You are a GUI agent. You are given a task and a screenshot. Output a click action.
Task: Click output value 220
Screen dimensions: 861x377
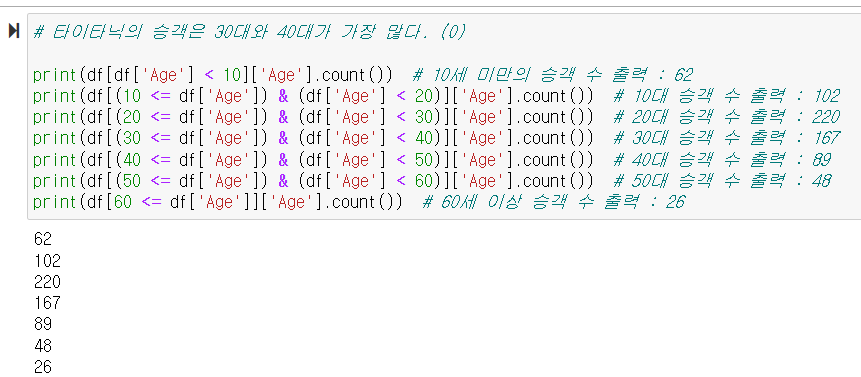(47, 282)
